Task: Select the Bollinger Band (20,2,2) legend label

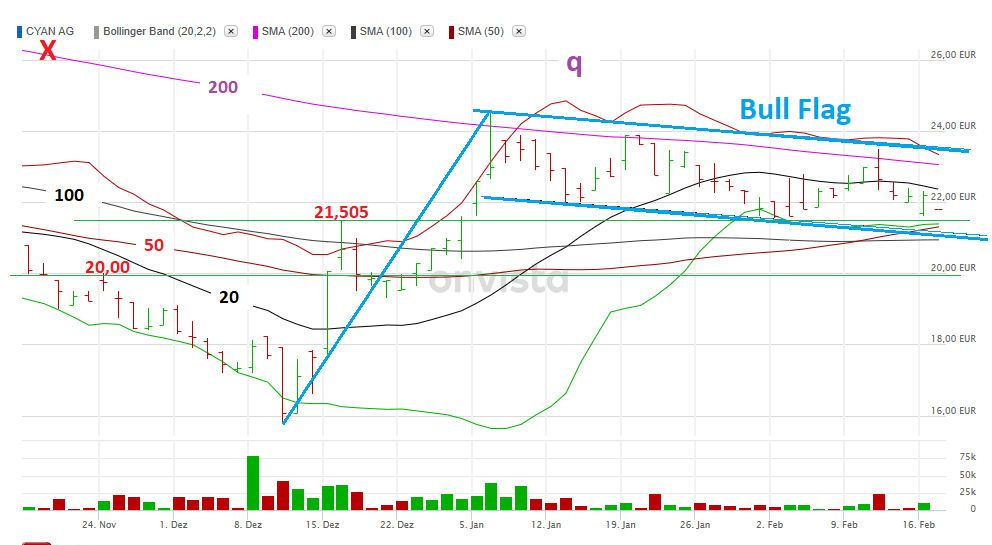Action: point(159,31)
